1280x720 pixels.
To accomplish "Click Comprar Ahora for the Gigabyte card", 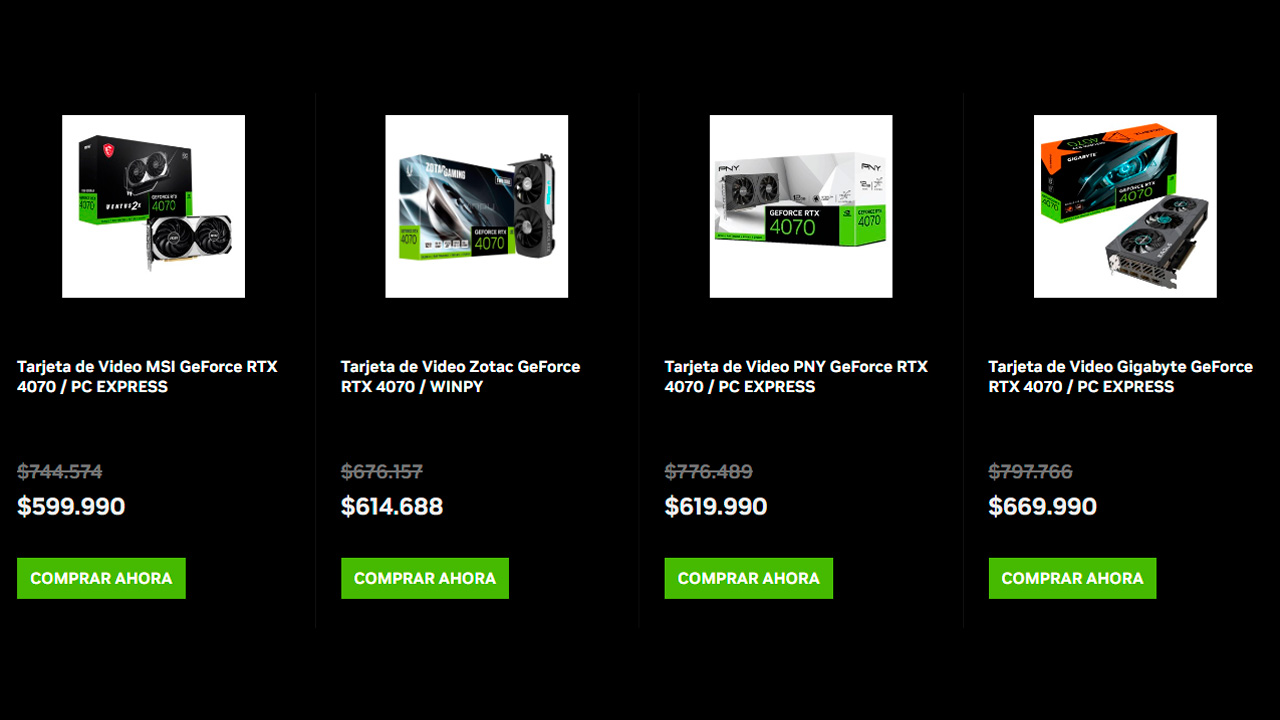I will [x=1073, y=578].
